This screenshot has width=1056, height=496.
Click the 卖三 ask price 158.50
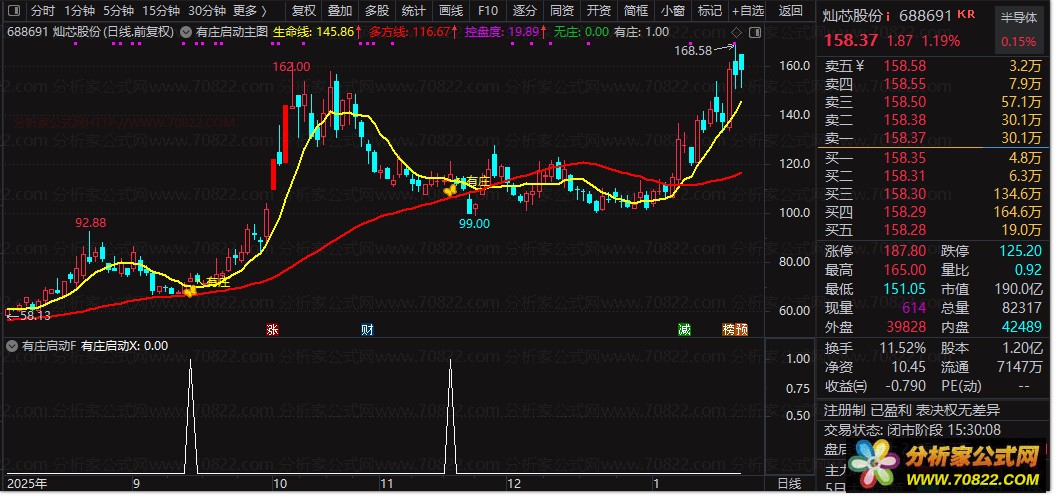[904, 102]
